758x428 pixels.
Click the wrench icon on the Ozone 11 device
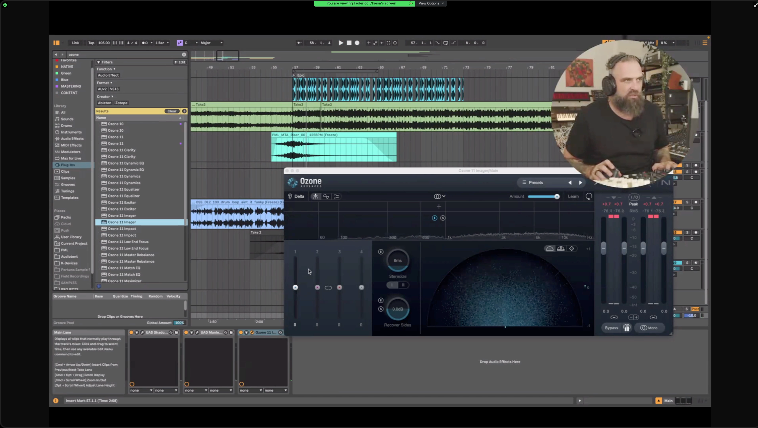coord(251,333)
